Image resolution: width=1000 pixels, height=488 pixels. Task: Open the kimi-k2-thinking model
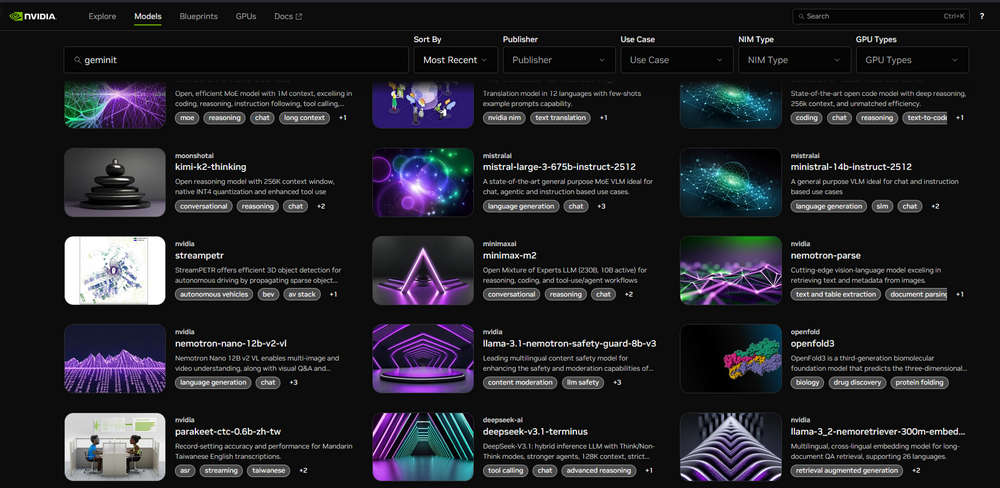coord(210,167)
